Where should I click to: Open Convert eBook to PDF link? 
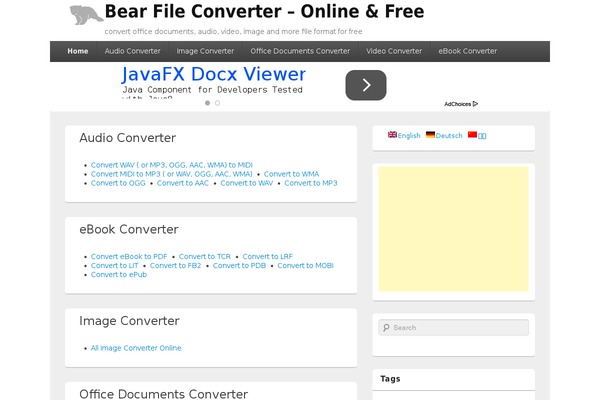129,256
